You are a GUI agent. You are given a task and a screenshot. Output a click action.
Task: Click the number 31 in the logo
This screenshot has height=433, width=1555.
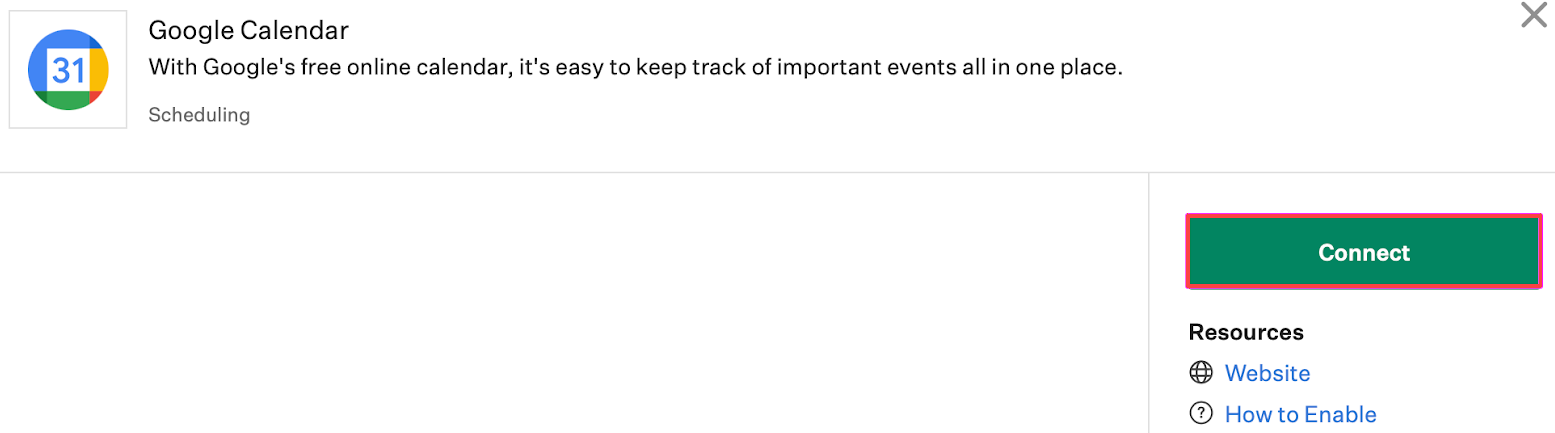pyautogui.click(x=68, y=71)
